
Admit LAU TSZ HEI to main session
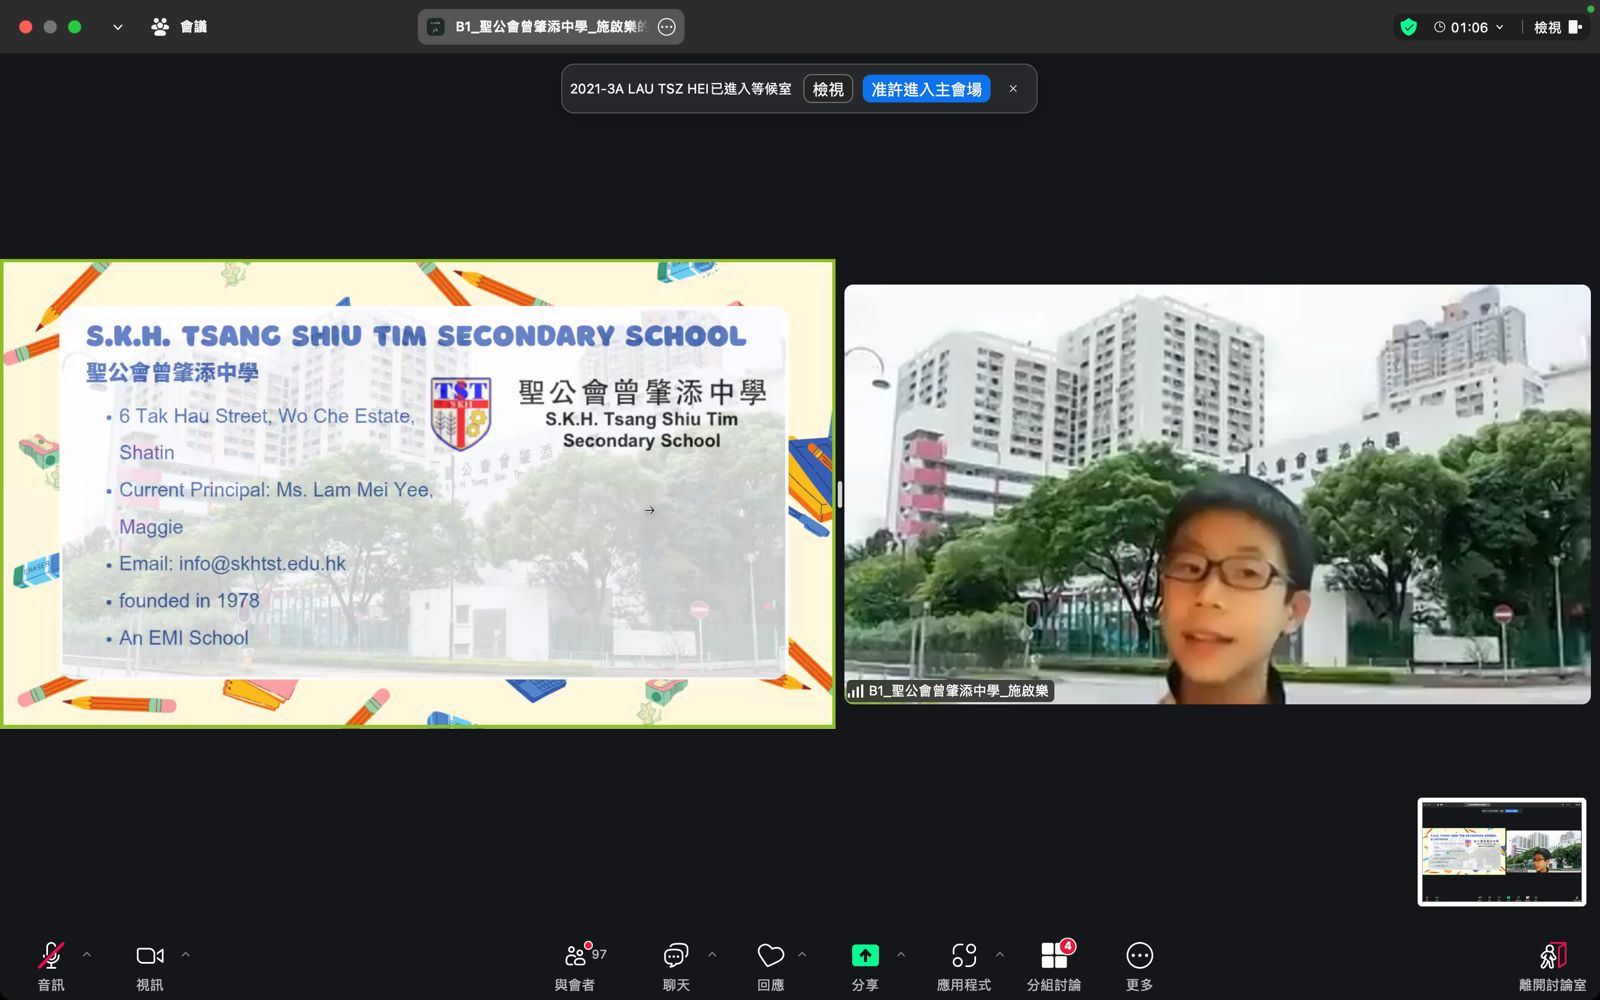click(x=927, y=89)
